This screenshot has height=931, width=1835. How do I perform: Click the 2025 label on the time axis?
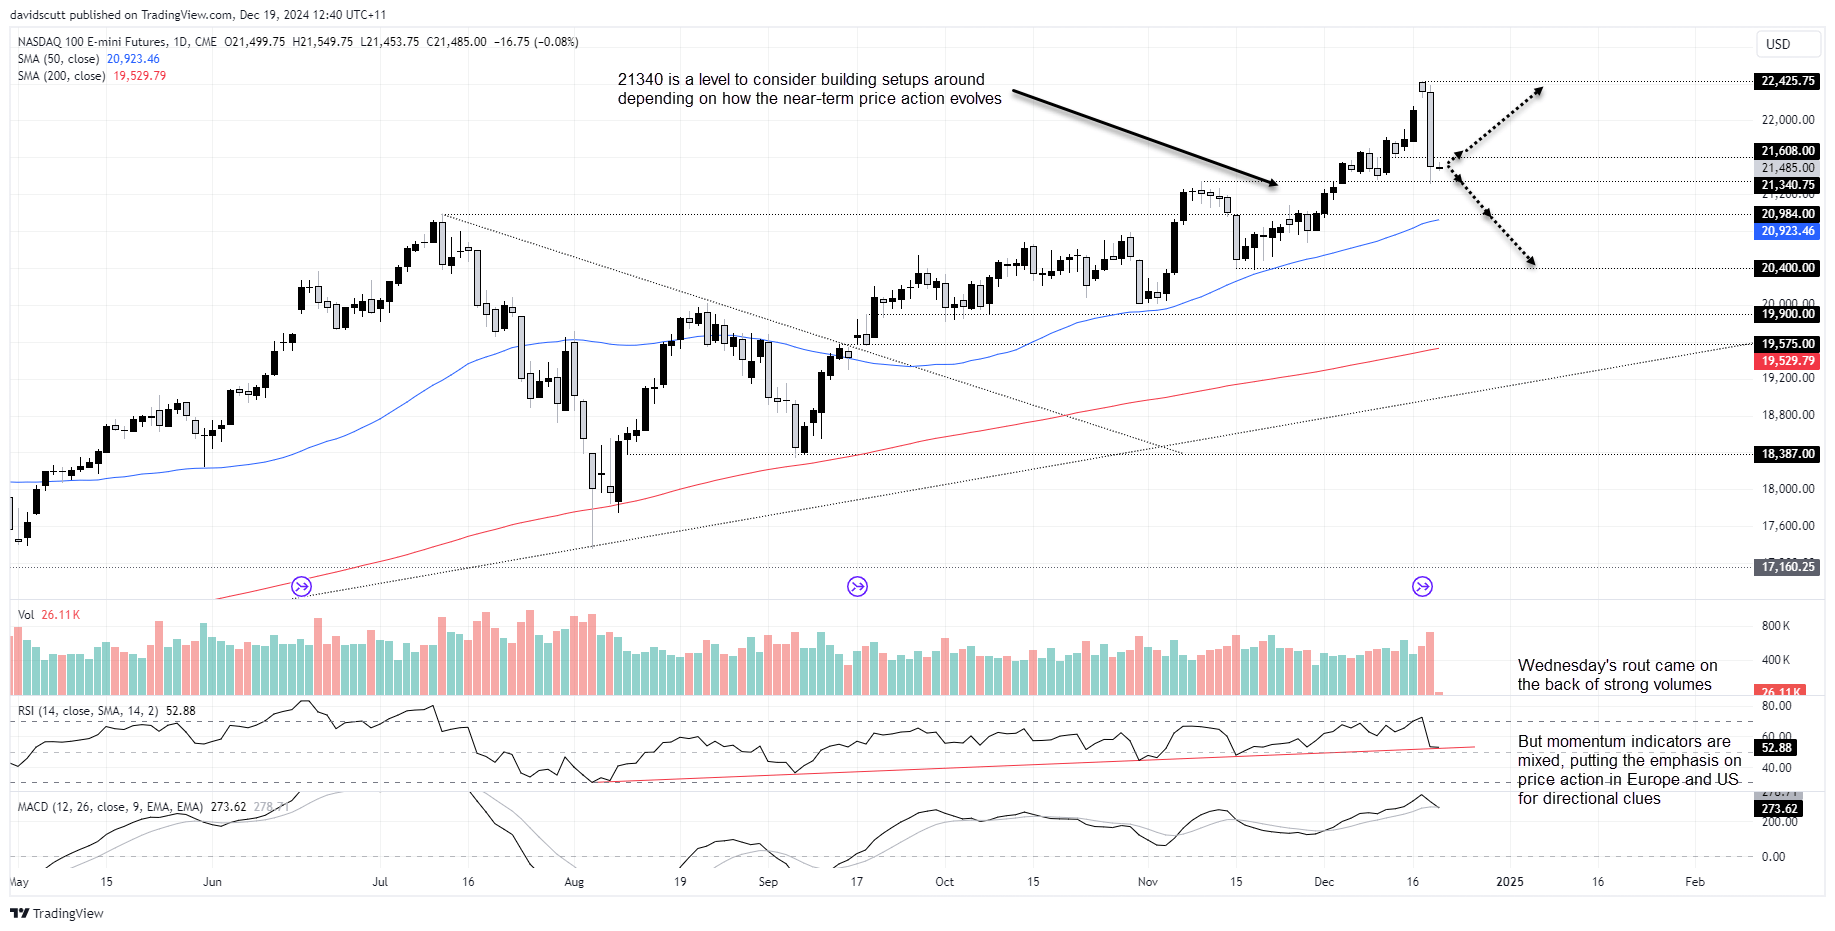point(1509,882)
